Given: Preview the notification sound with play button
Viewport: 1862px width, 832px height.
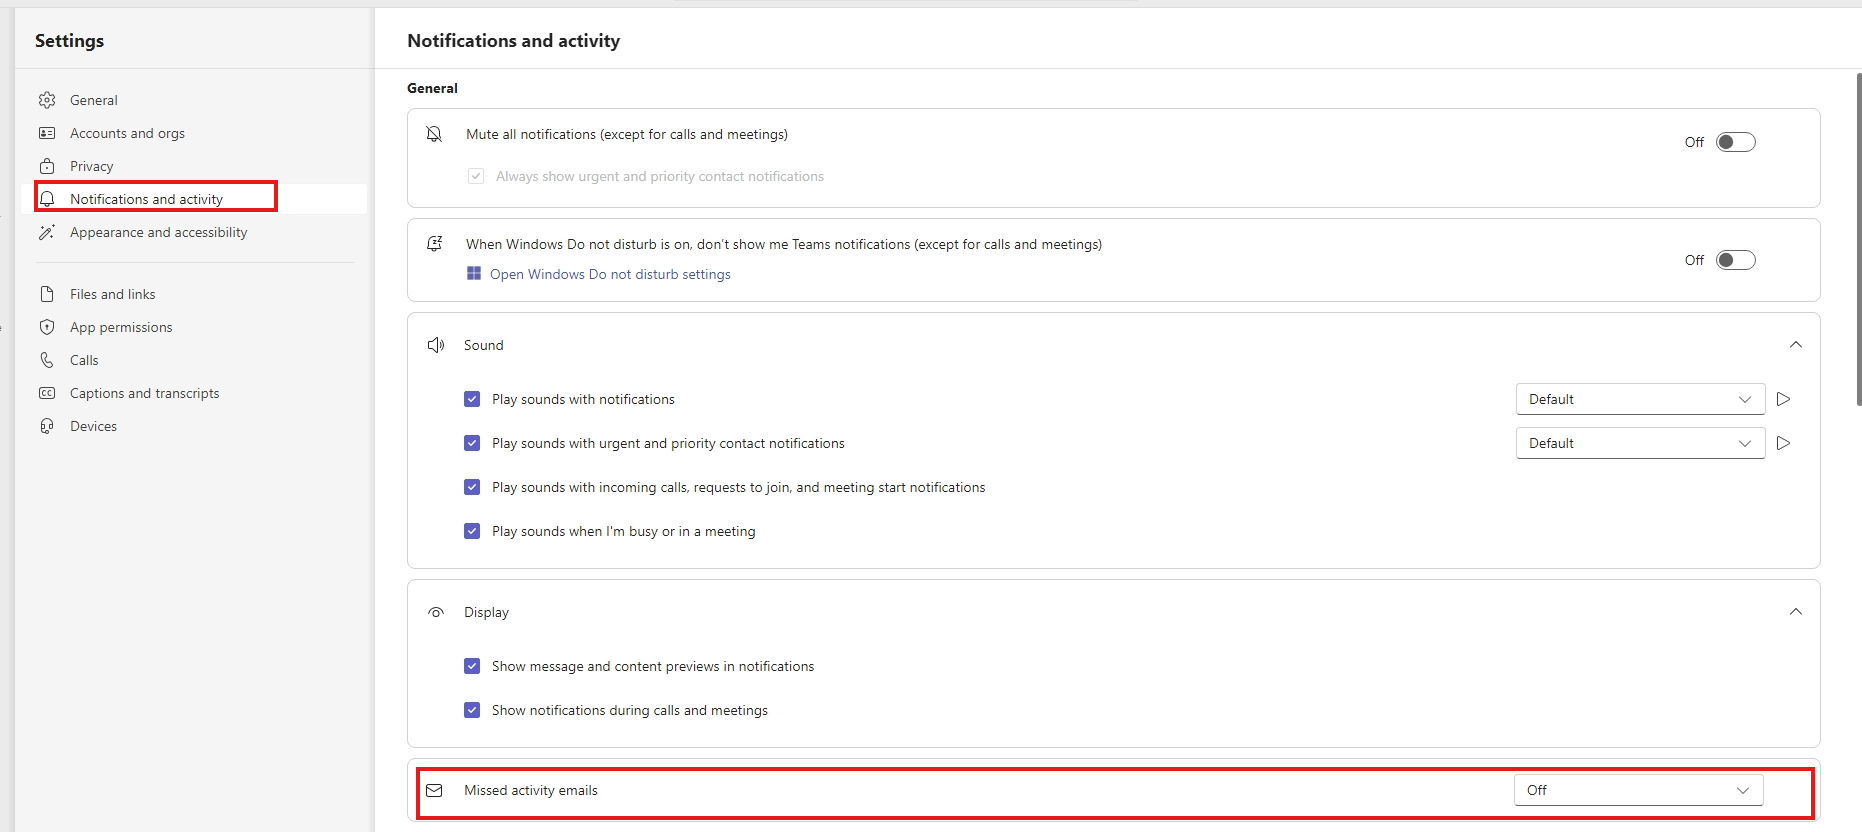Looking at the screenshot, I should click(x=1783, y=399).
